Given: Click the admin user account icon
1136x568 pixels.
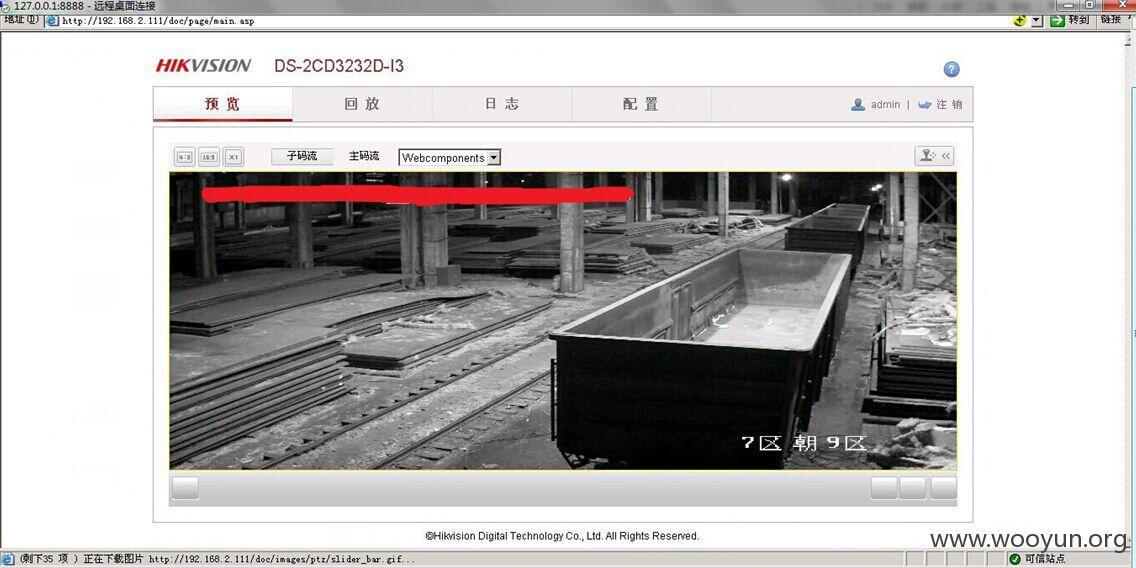Looking at the screenshot, I should 859,105.
